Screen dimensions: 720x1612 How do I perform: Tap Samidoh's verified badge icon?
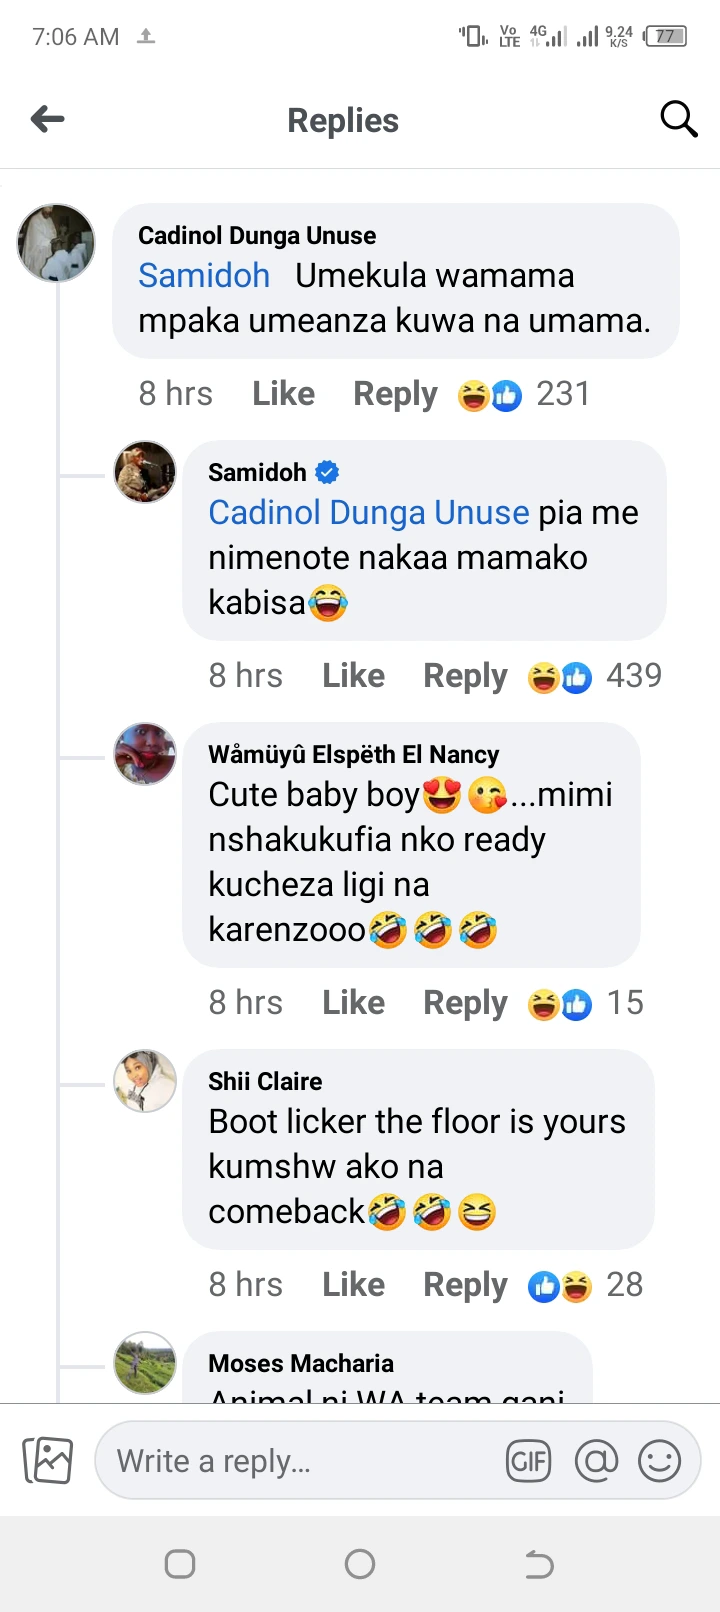(327, 472)
